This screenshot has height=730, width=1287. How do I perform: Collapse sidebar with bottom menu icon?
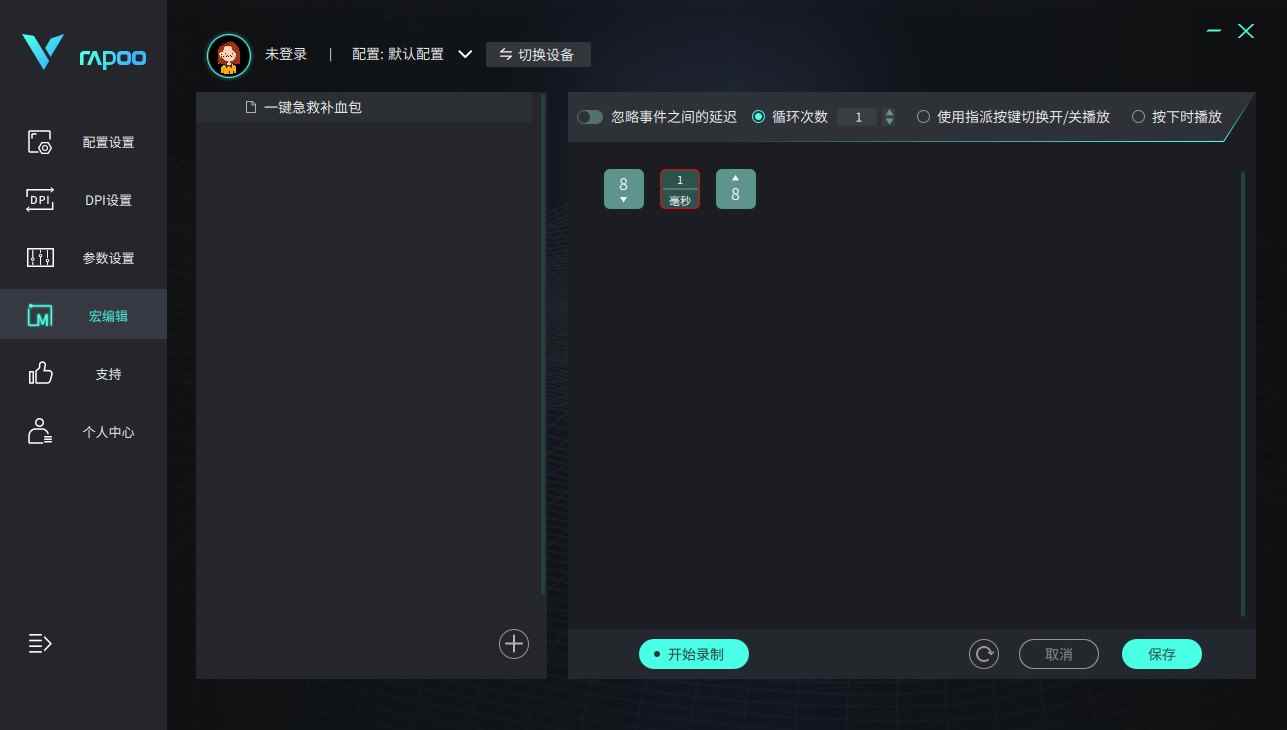coord(40,643)
